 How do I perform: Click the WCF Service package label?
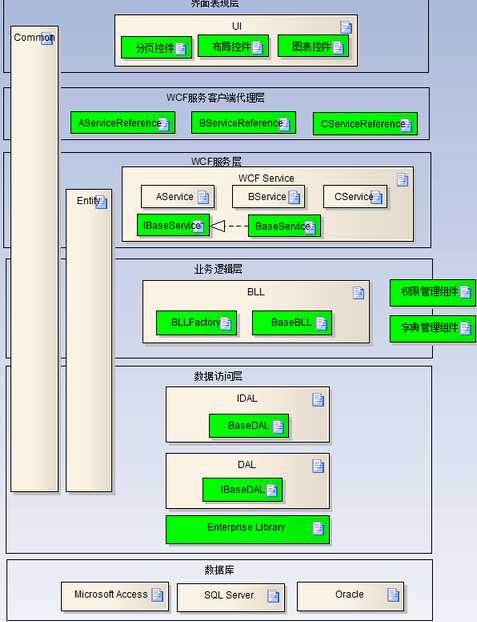[x=266, y=179]
